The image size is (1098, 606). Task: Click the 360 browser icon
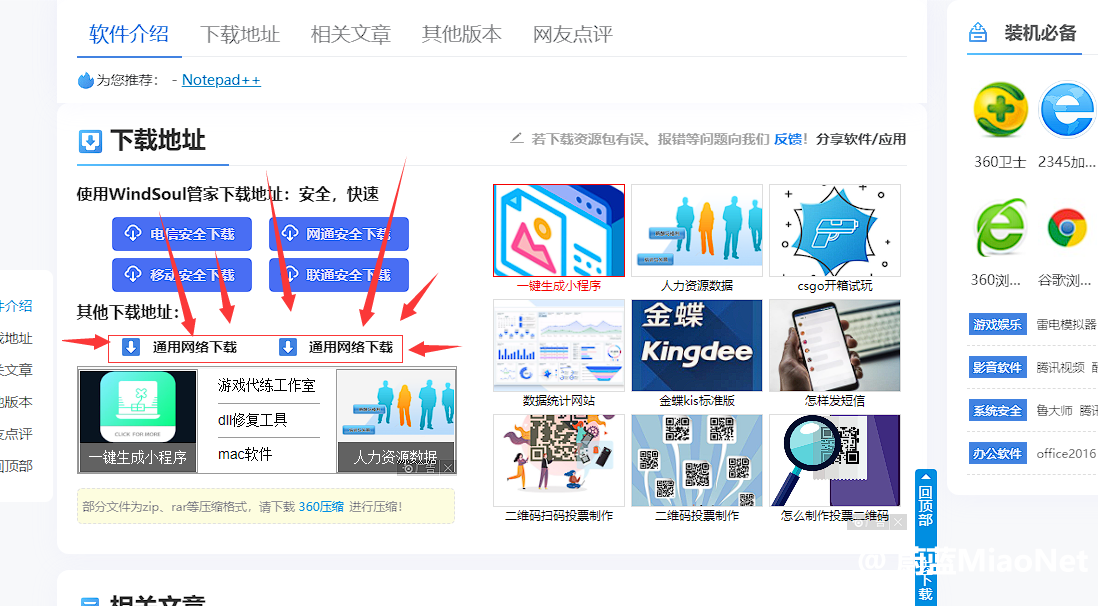[x=1000, y=229]
